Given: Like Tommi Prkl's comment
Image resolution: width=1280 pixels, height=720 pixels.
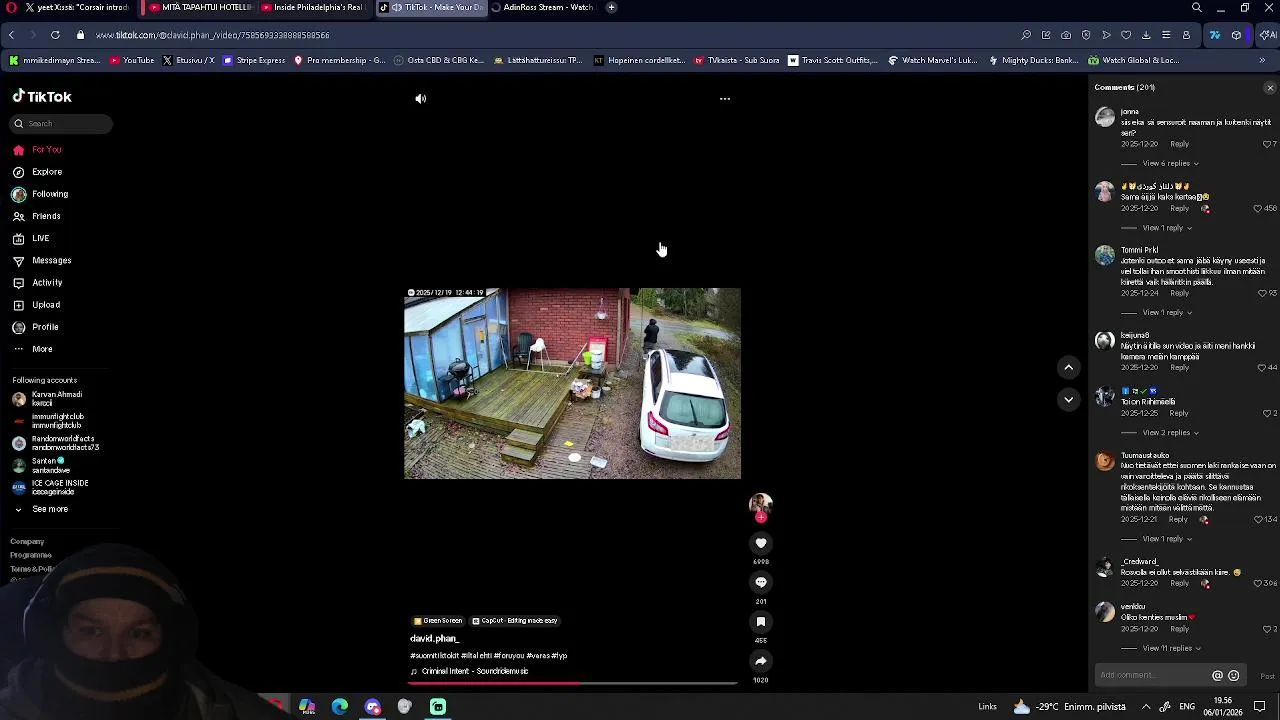Looking at the screenshot, I should [1262, 293].
